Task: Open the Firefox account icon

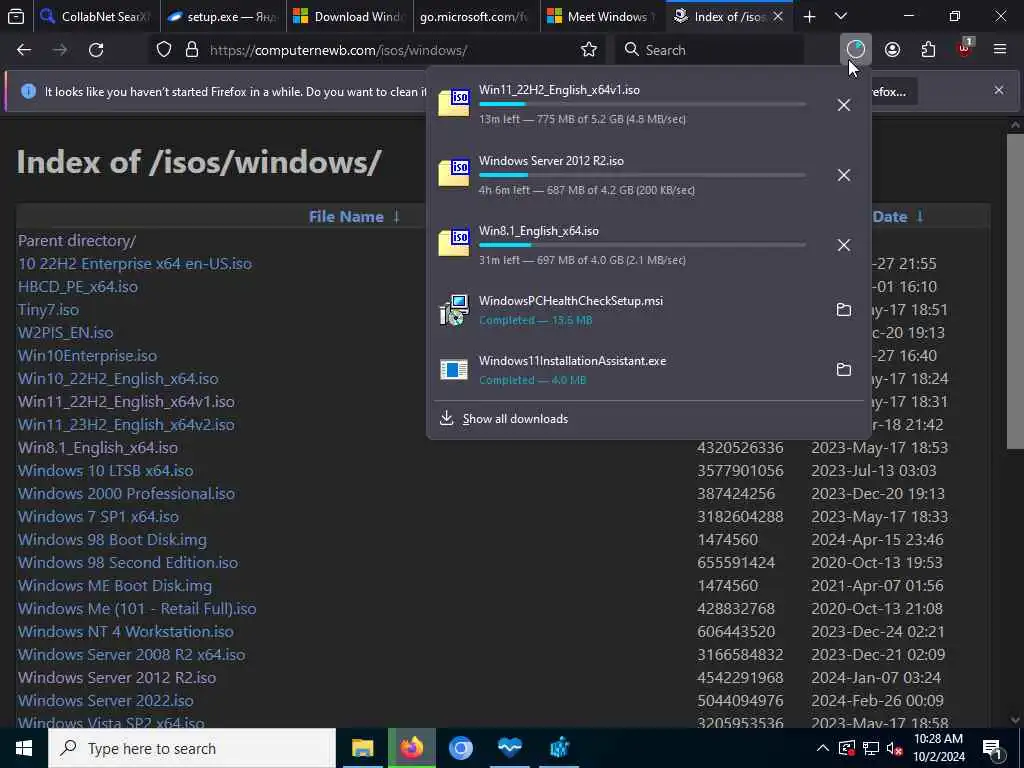Action: 892,50
